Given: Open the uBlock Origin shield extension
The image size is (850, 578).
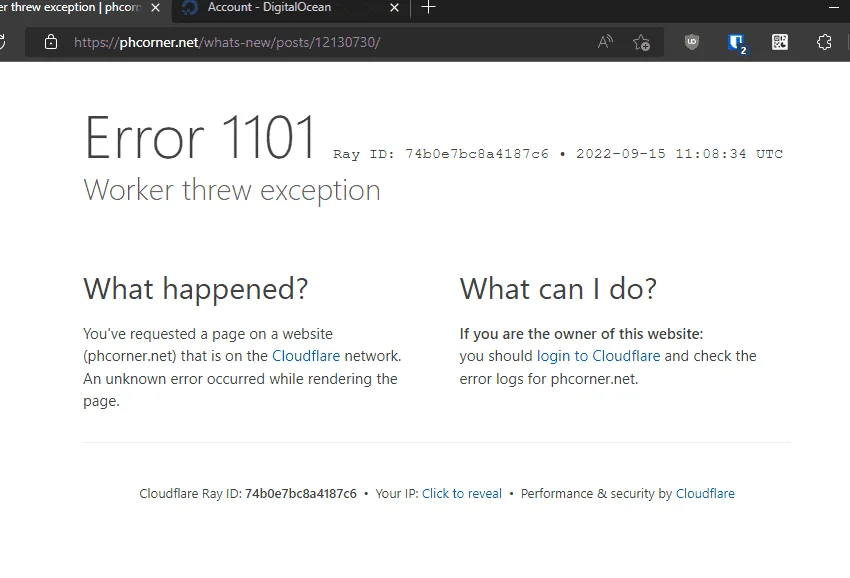Looking at the screenshot, I should pos(692,42).
